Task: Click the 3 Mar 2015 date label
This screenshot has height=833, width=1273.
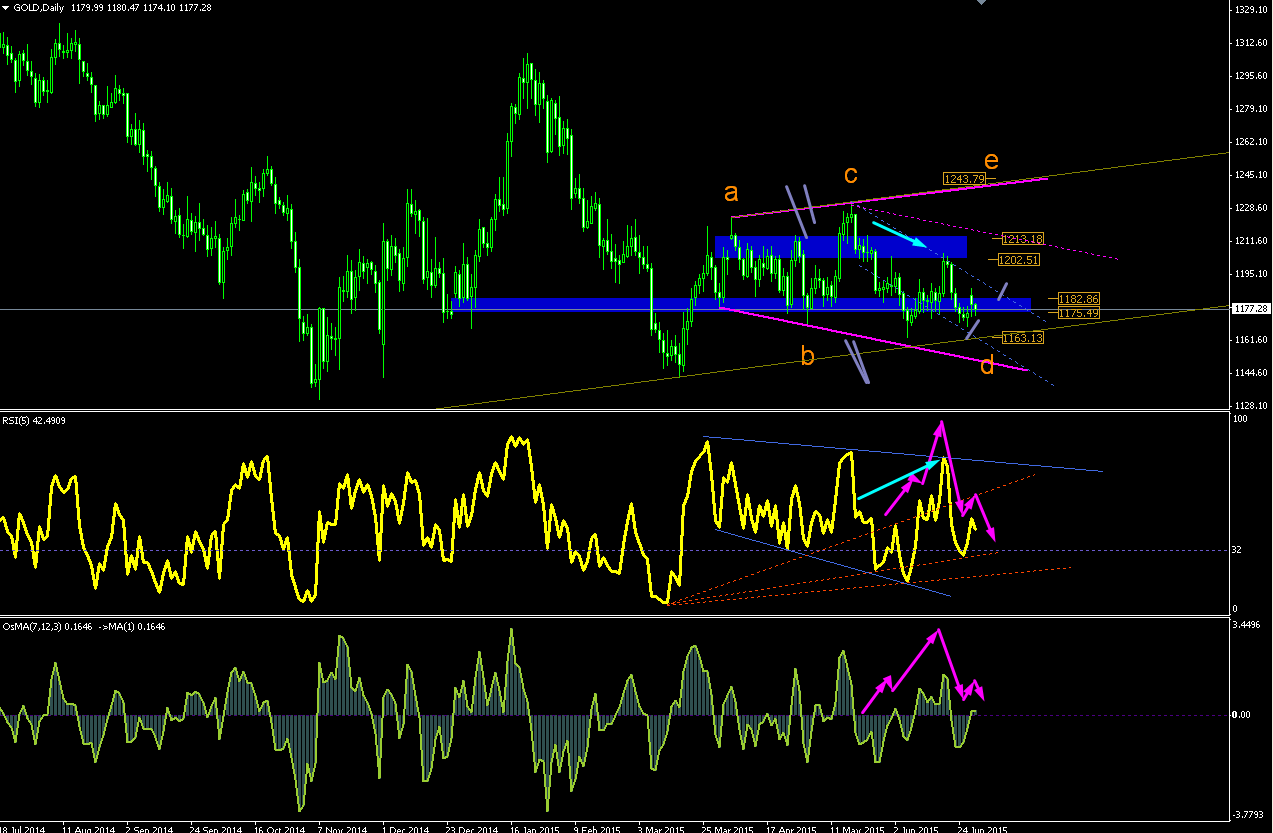Action: click(661, 828)
